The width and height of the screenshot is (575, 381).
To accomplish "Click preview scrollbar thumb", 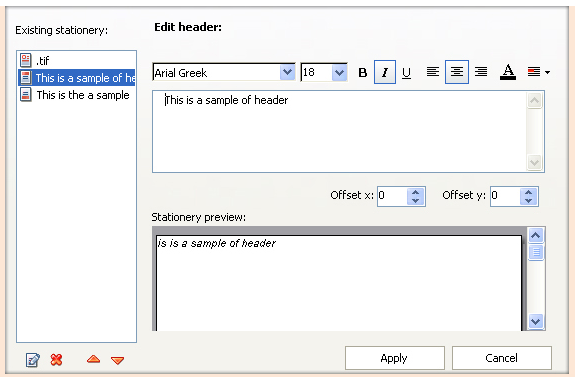I will [536, 252].
